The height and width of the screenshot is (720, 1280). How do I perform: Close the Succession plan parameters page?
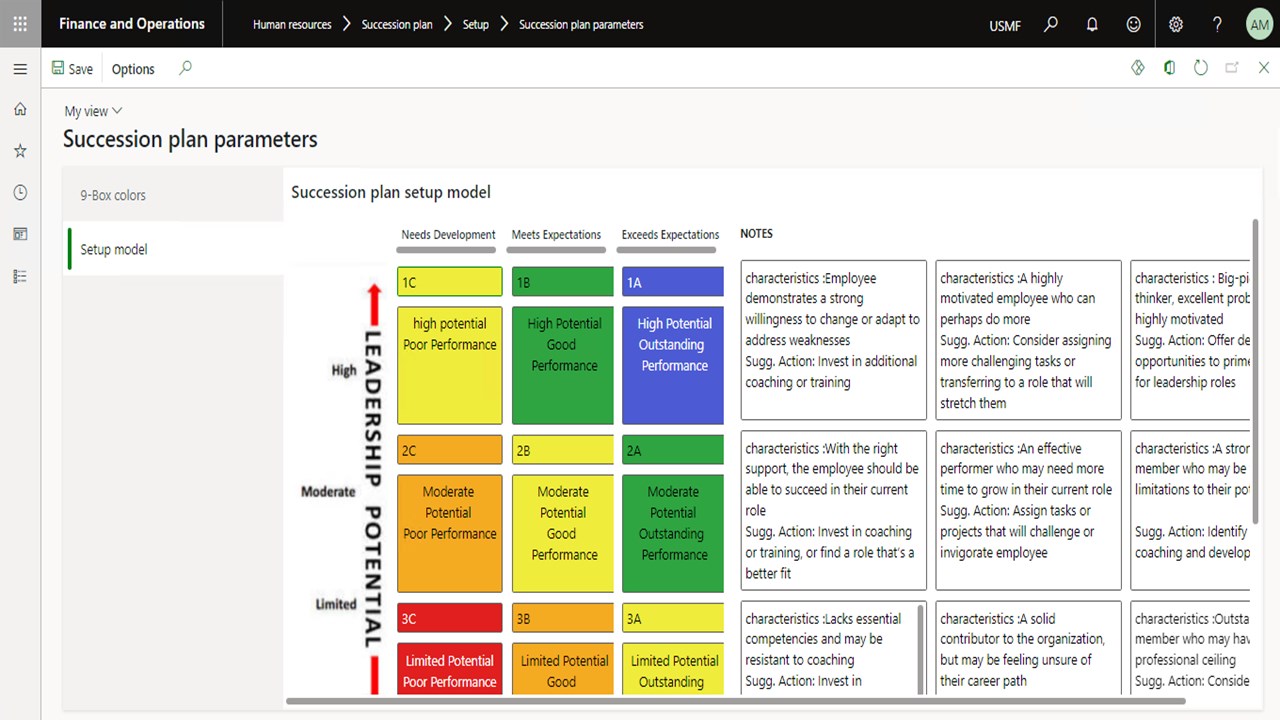coord(1264,68)
